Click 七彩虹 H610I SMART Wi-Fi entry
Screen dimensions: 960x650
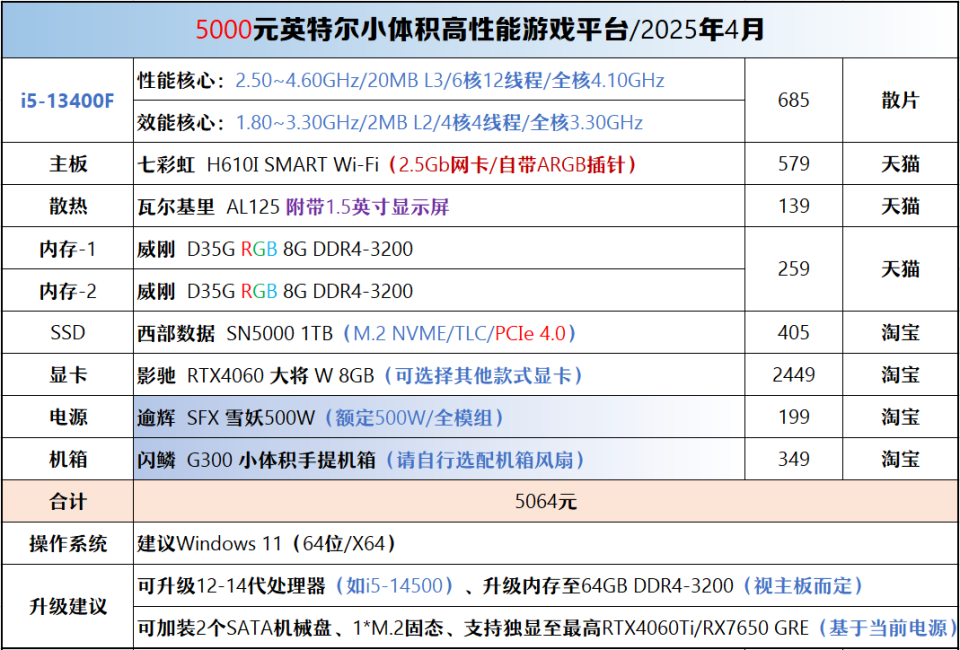click(x=387, y=164)
